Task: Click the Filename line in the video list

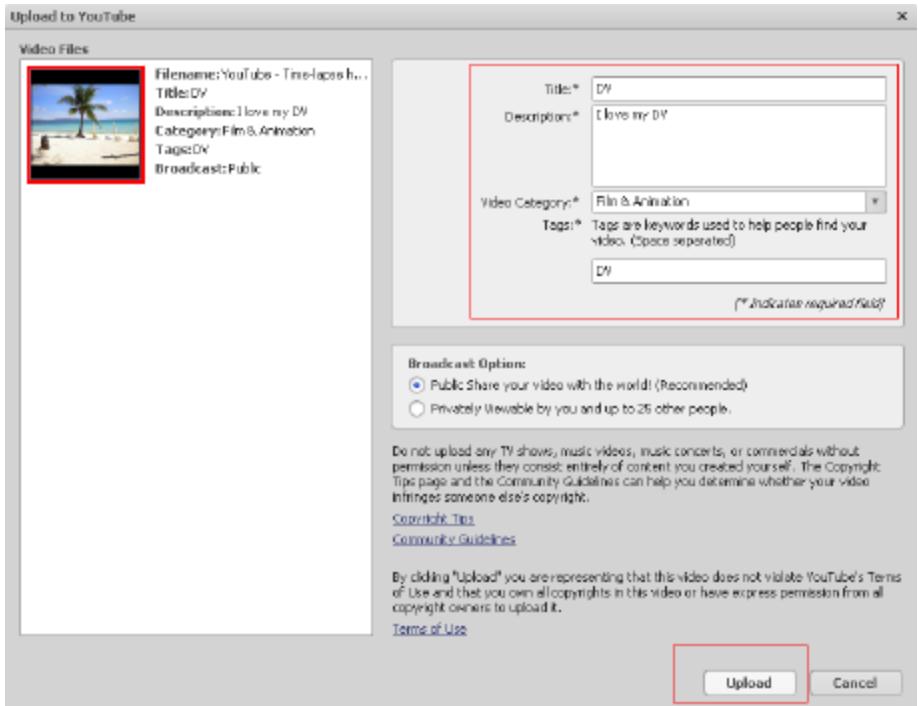Action: (261, 74)
